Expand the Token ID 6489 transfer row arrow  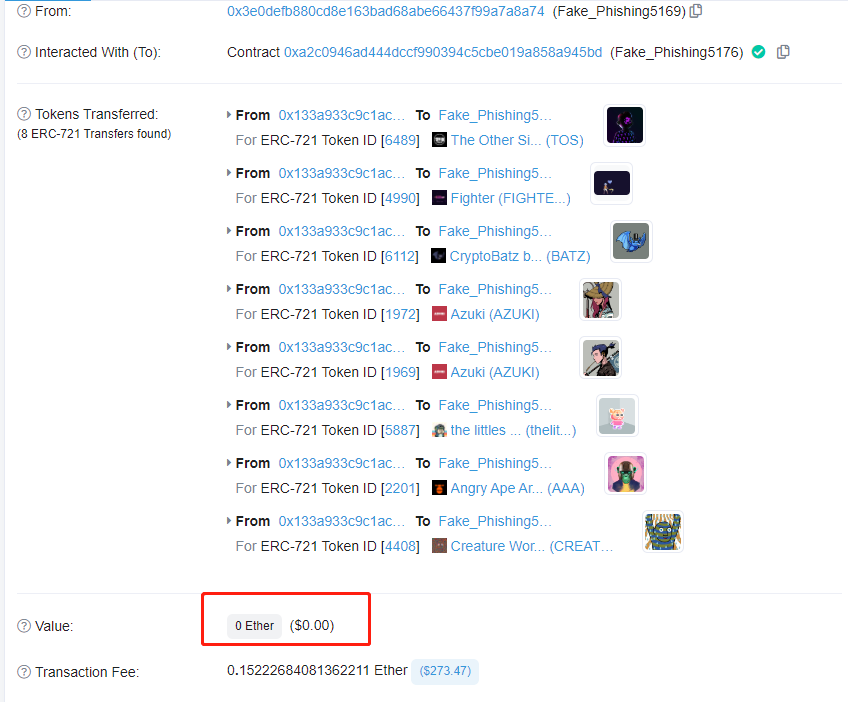229,115
